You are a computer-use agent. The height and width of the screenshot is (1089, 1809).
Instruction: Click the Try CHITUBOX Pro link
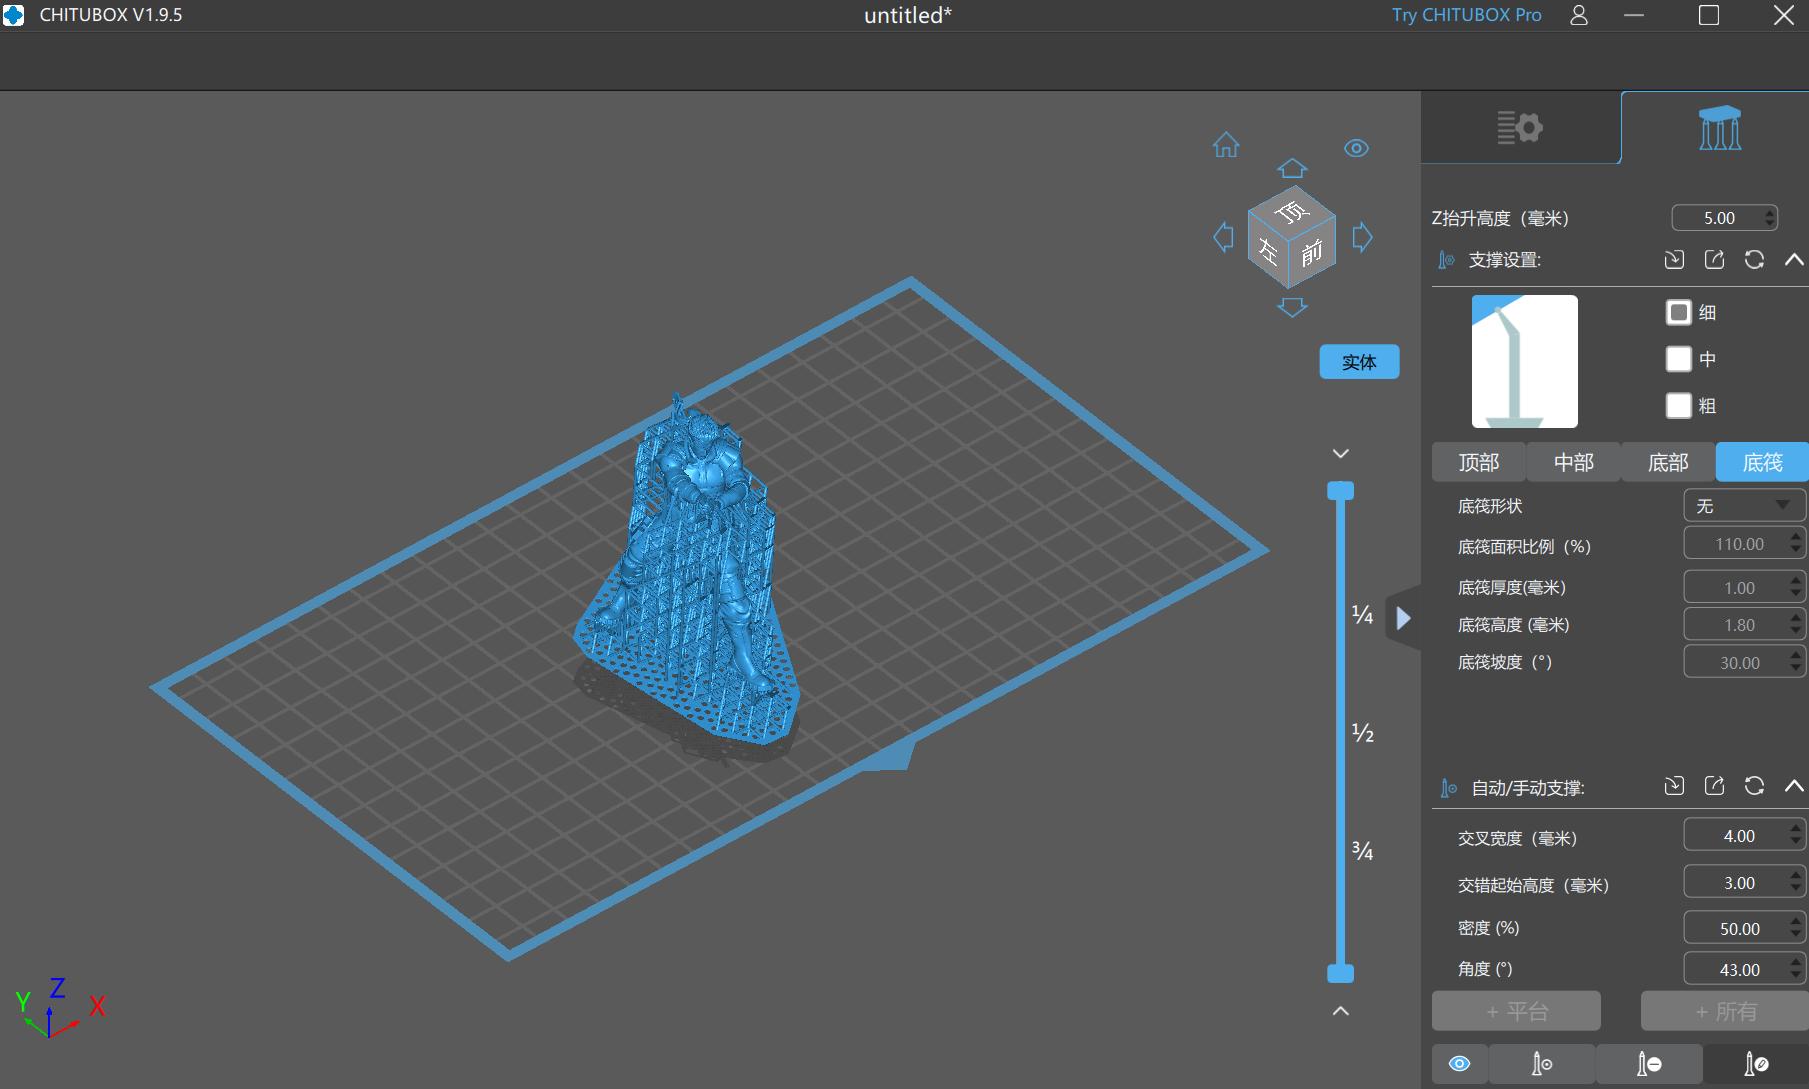click(1464, 15)
